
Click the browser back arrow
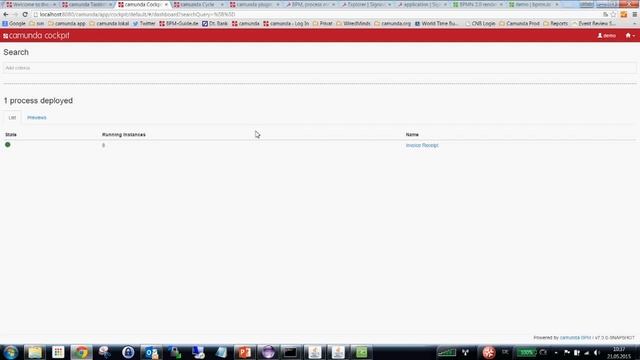point(6,14)
